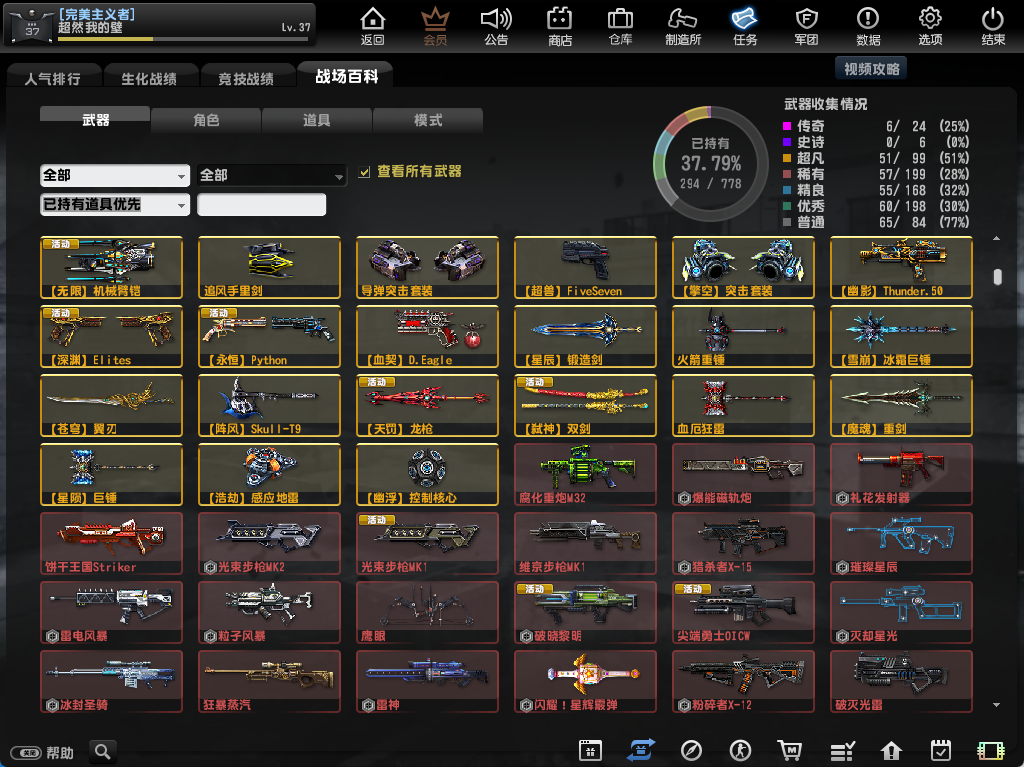Open the 火箭重锤 weapon card
This screenshot has height=767, width=1024.
[x=743, y=336]
